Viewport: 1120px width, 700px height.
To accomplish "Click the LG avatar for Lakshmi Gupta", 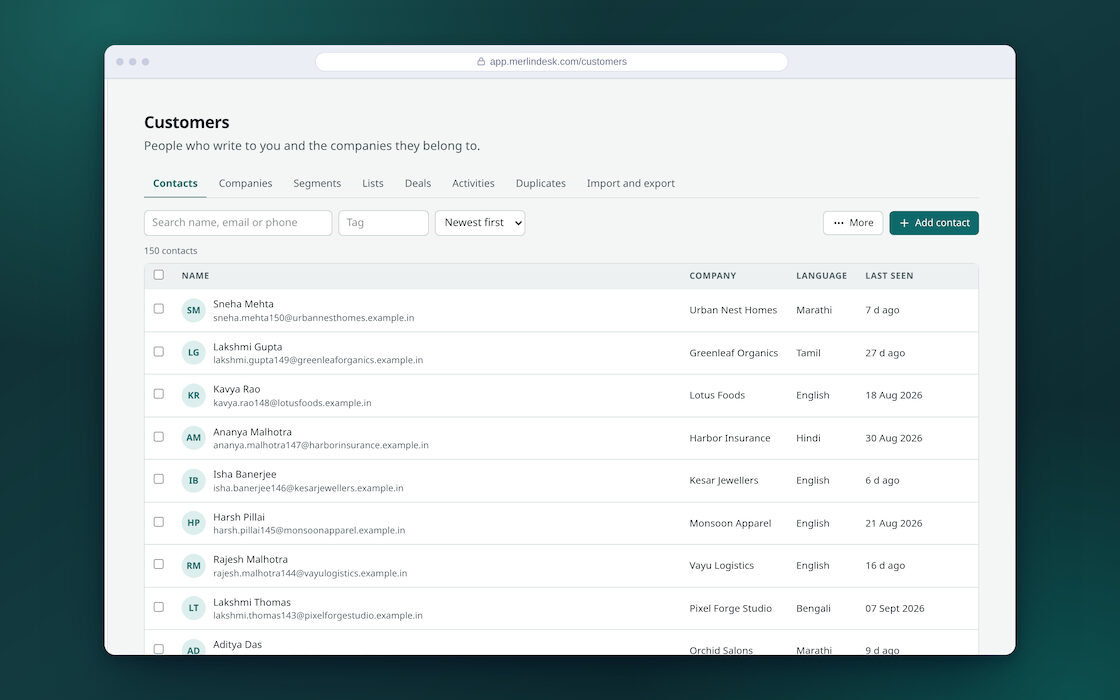I will [x=194, y=353].
